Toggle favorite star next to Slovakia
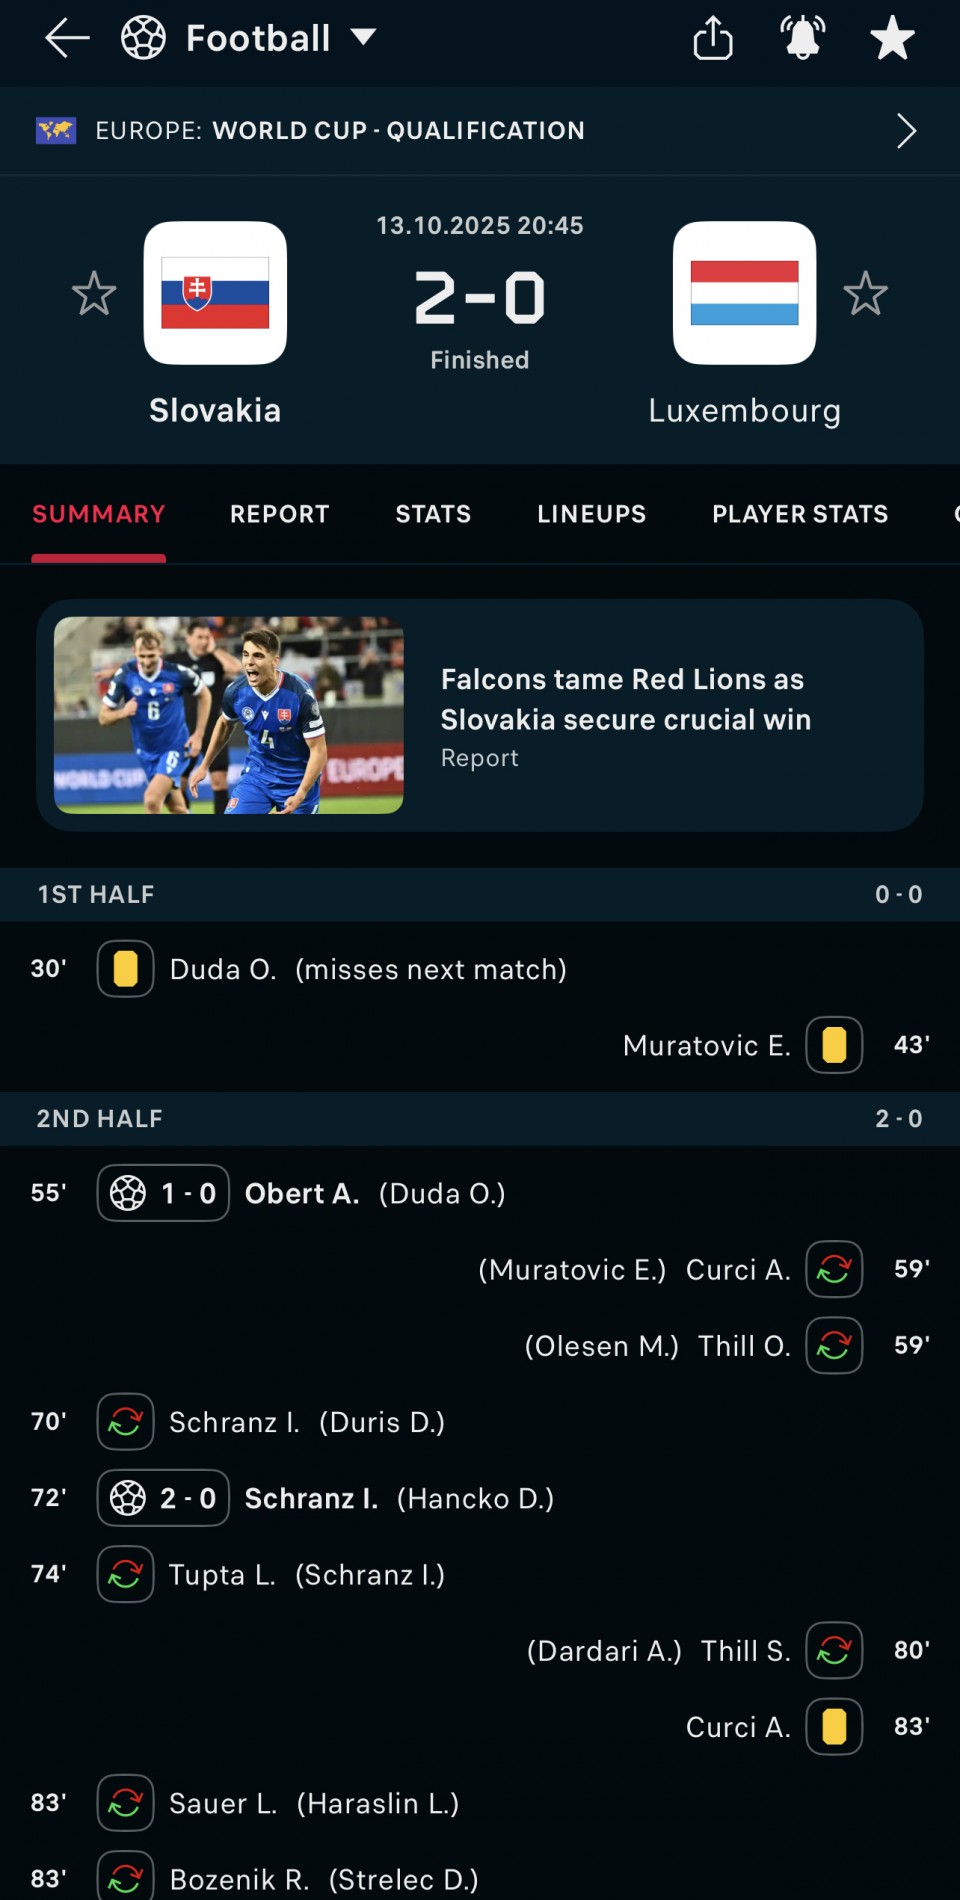Viewport: 960px width, 1900px height. (x=94, y=294)
